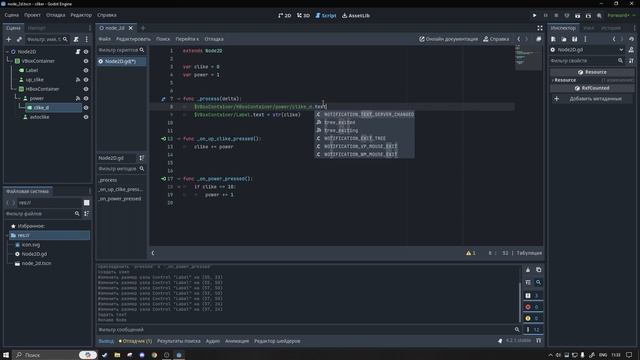
Task: Stop the running project
Action: (556, 16)
